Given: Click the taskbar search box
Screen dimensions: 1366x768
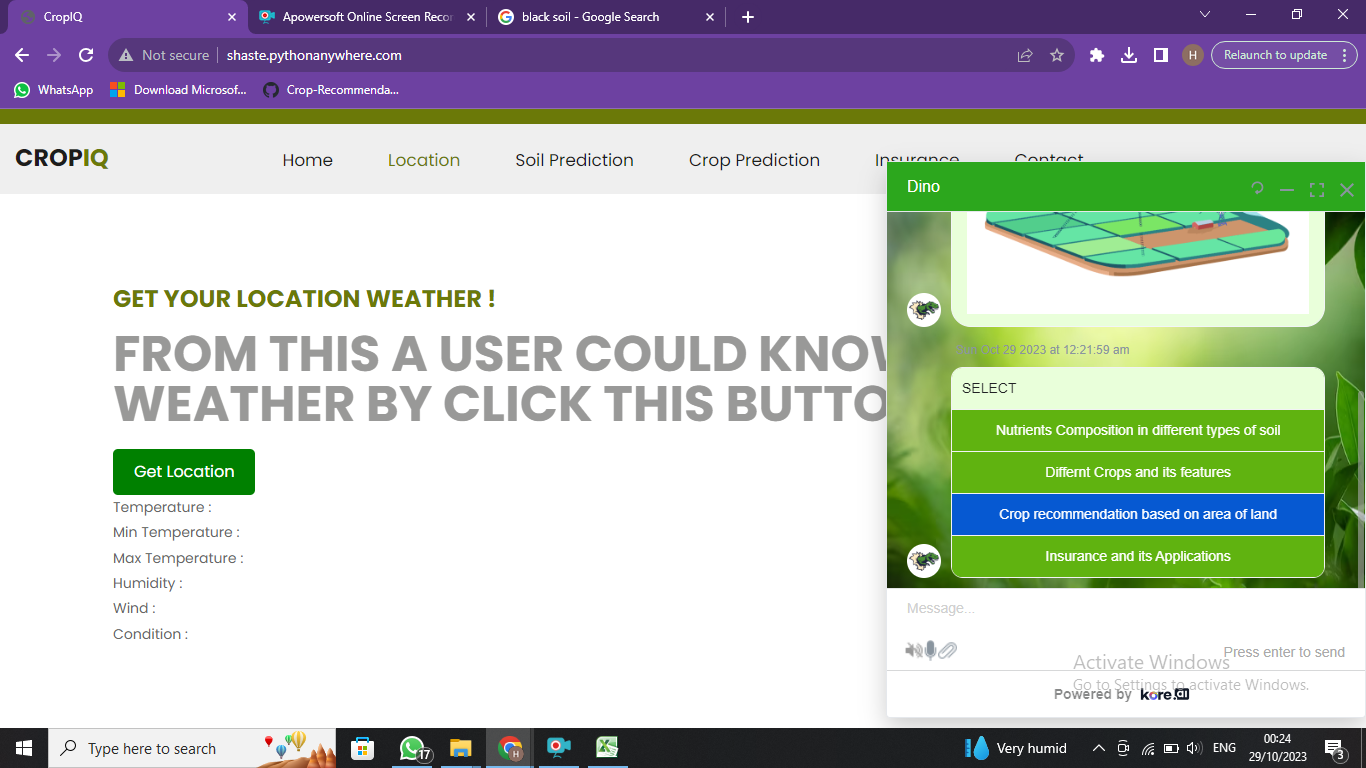Looking at the screenshot, I should (x=192, y=748).
